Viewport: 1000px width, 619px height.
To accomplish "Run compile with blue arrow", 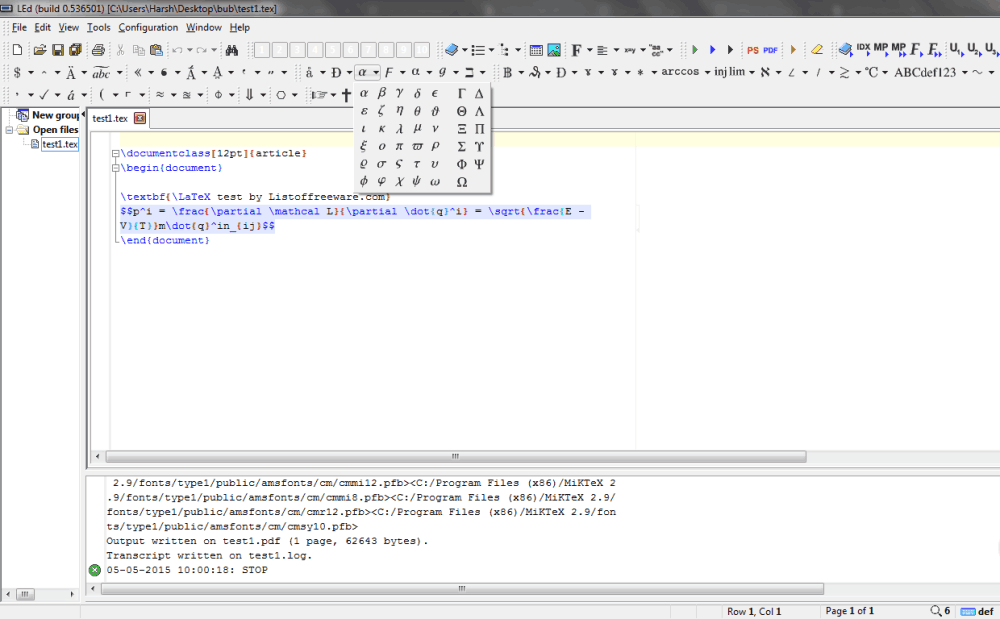I will [712, 50].
